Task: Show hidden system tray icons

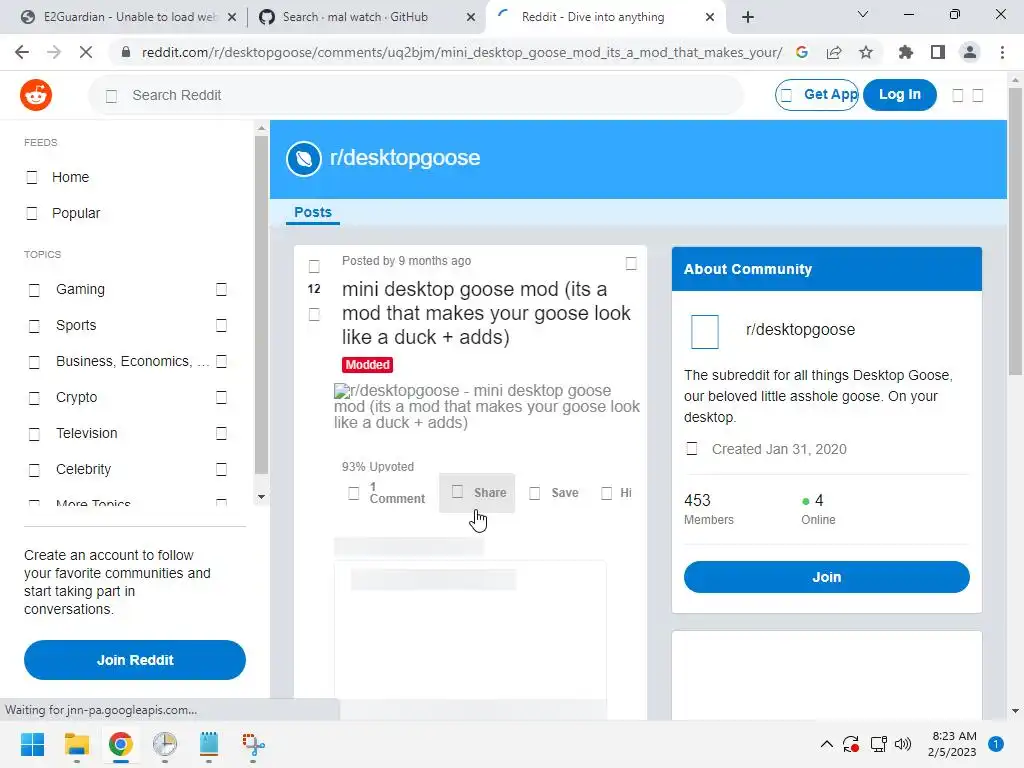Action: tap(826, 744)
